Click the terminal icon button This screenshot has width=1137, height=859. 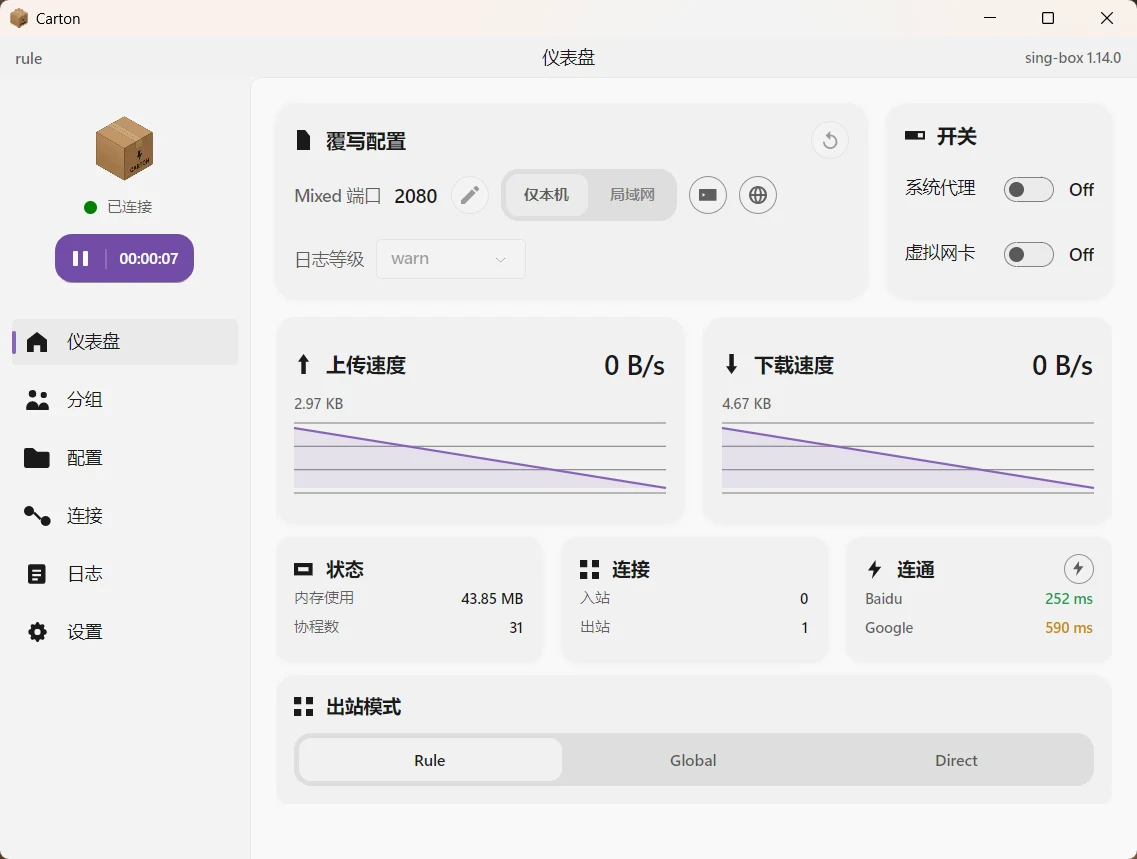coord(708,195)
